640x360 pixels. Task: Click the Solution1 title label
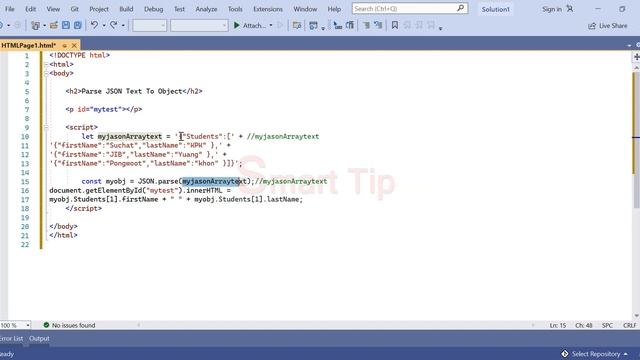point(496,9)
